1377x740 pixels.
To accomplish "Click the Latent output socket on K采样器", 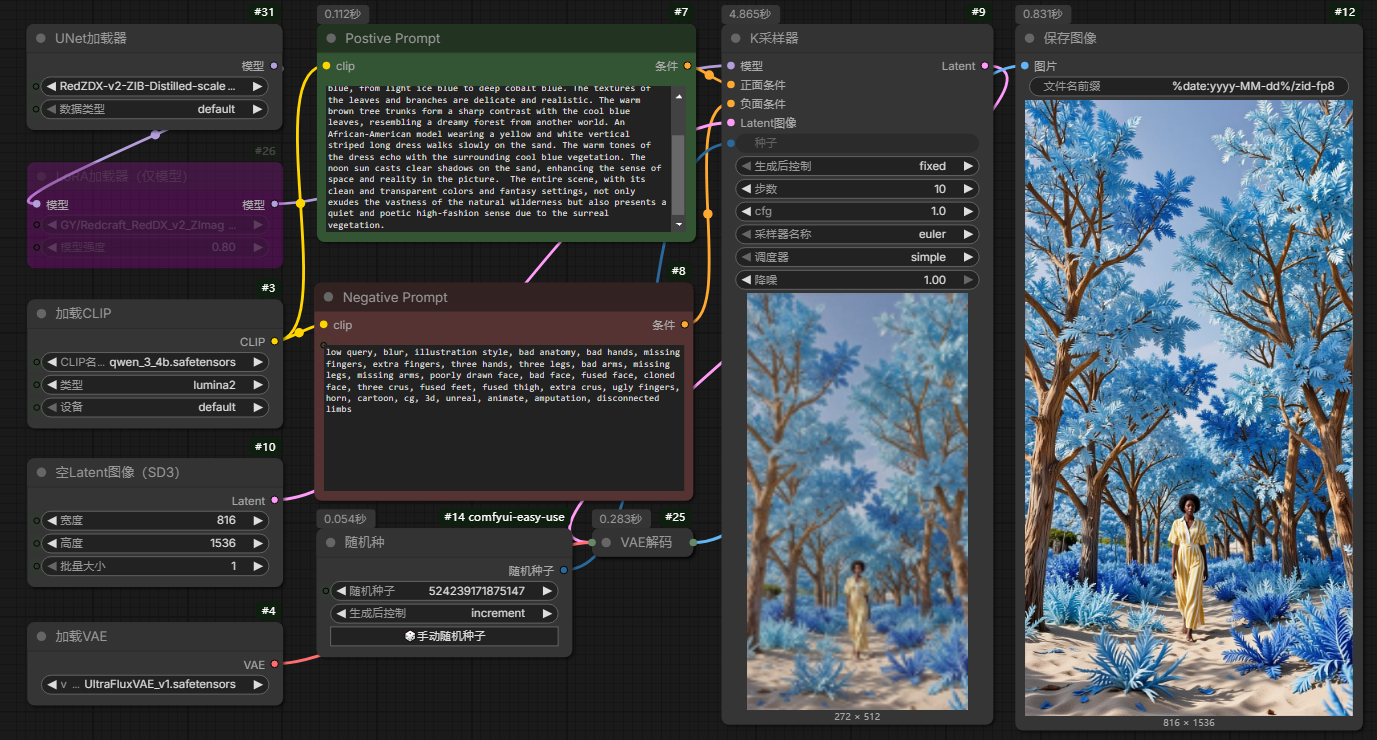I will (x=985, y=66).
